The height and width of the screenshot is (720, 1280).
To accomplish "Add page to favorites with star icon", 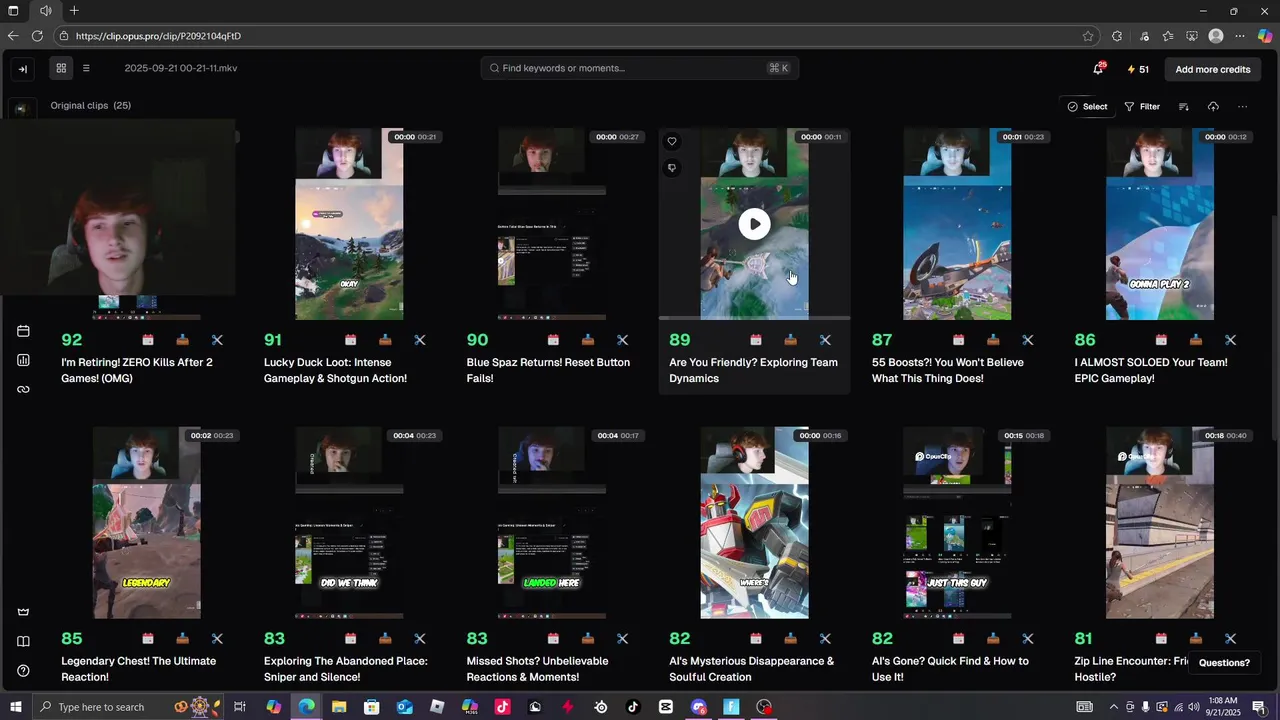I will point(1088,36).
